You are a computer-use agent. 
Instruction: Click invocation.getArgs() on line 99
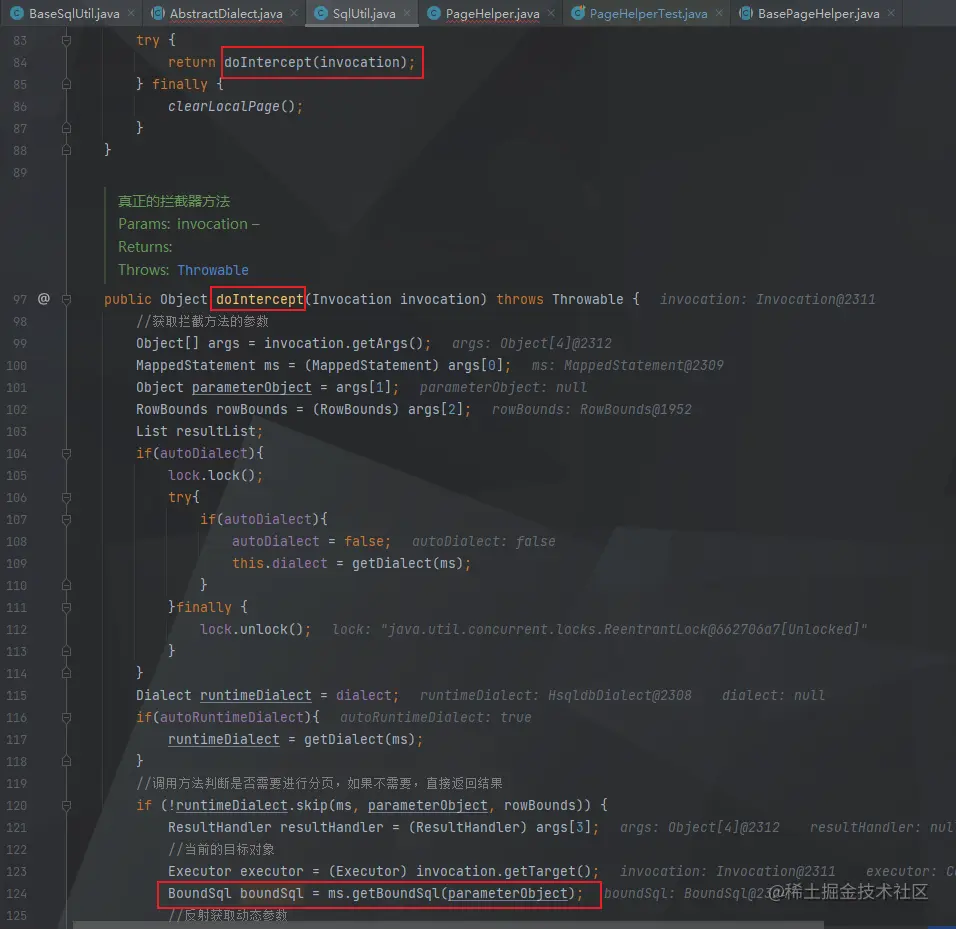click(343, 343)
